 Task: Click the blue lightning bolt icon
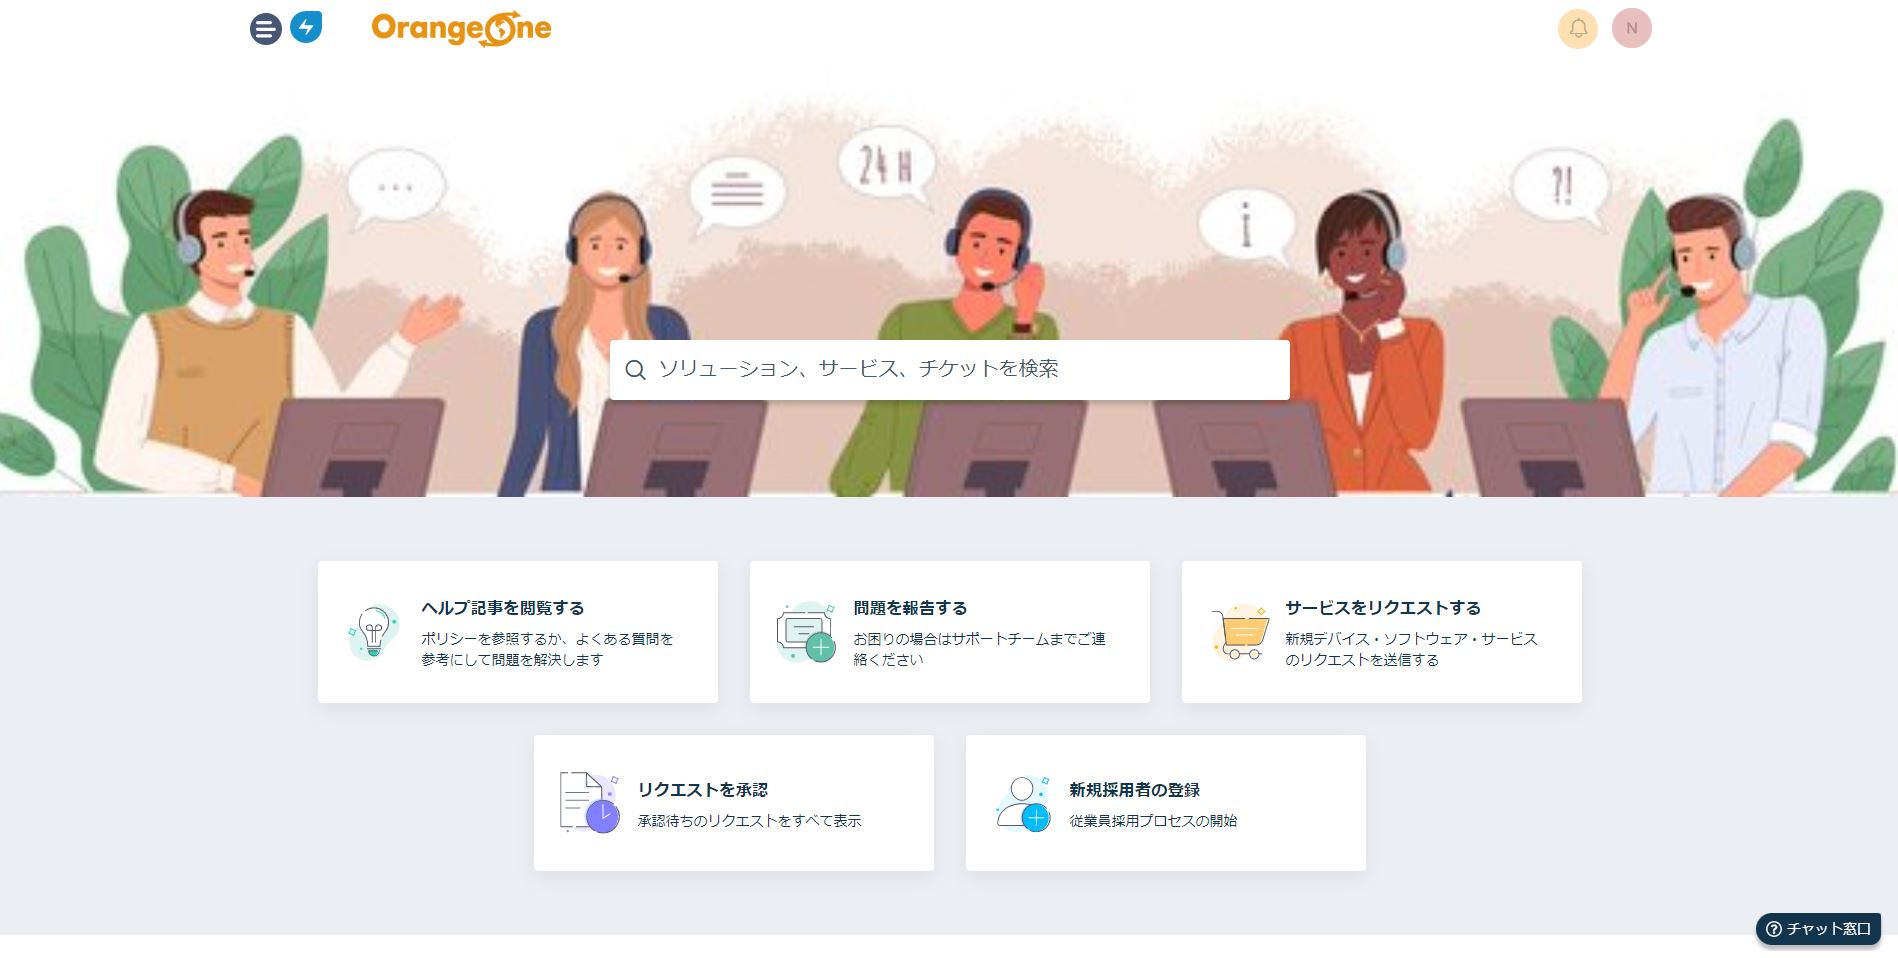[x=306, y=27]
